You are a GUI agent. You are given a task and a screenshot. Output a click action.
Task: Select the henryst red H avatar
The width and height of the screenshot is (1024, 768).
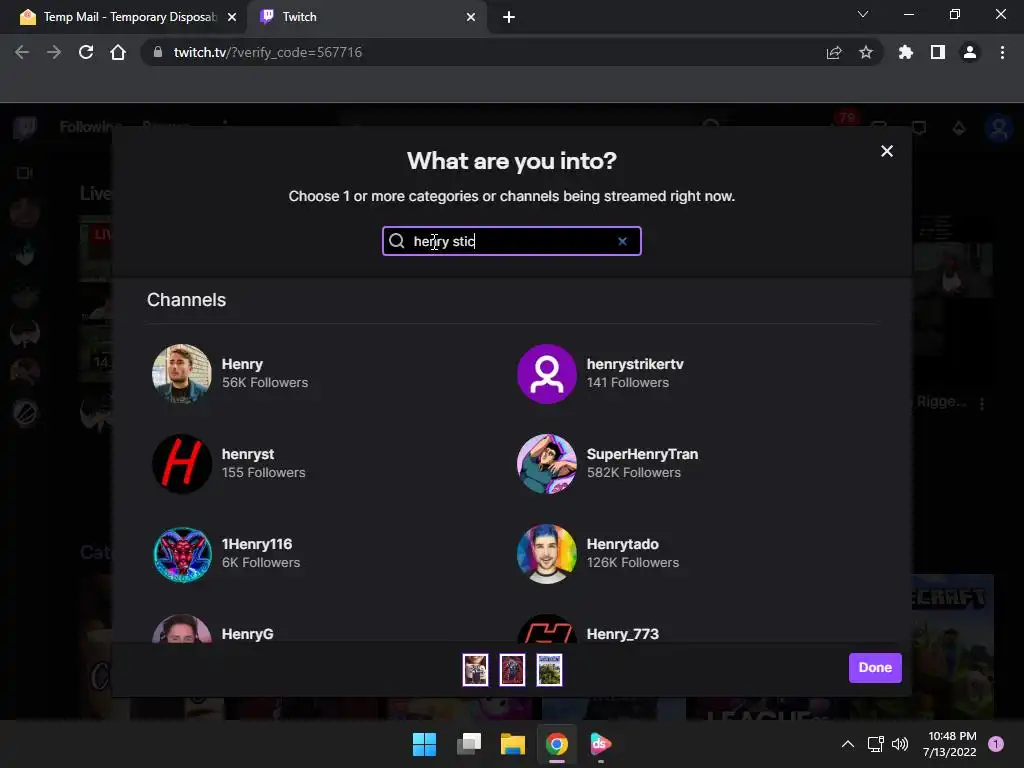[x=182, y=464]
